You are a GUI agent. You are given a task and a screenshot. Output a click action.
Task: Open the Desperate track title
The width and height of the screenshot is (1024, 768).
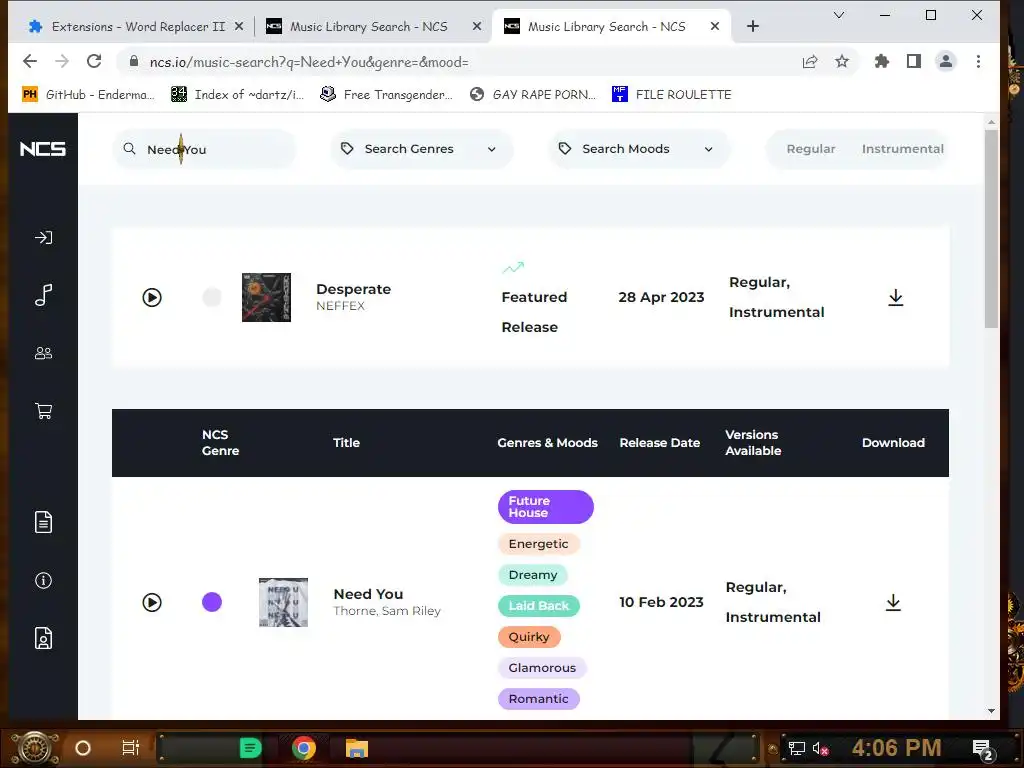click(x=353, y=289)
